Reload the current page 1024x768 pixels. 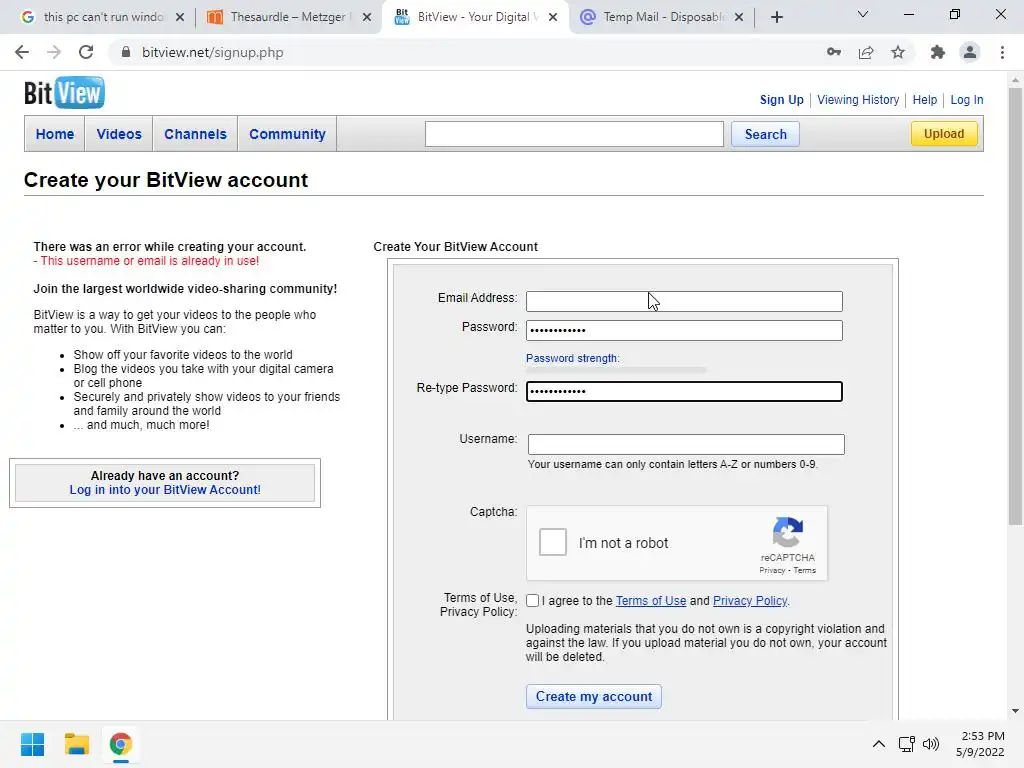(x=86, y=52)
